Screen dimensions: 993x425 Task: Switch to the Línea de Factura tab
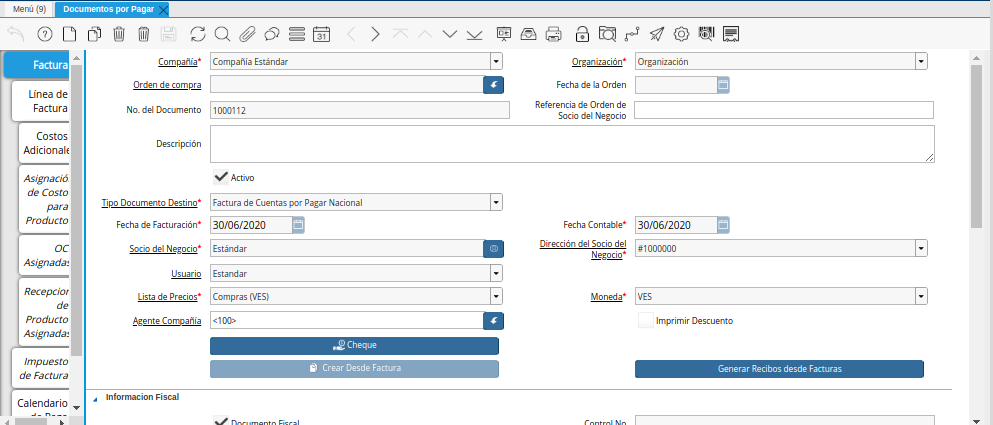(x=46, y=101)
